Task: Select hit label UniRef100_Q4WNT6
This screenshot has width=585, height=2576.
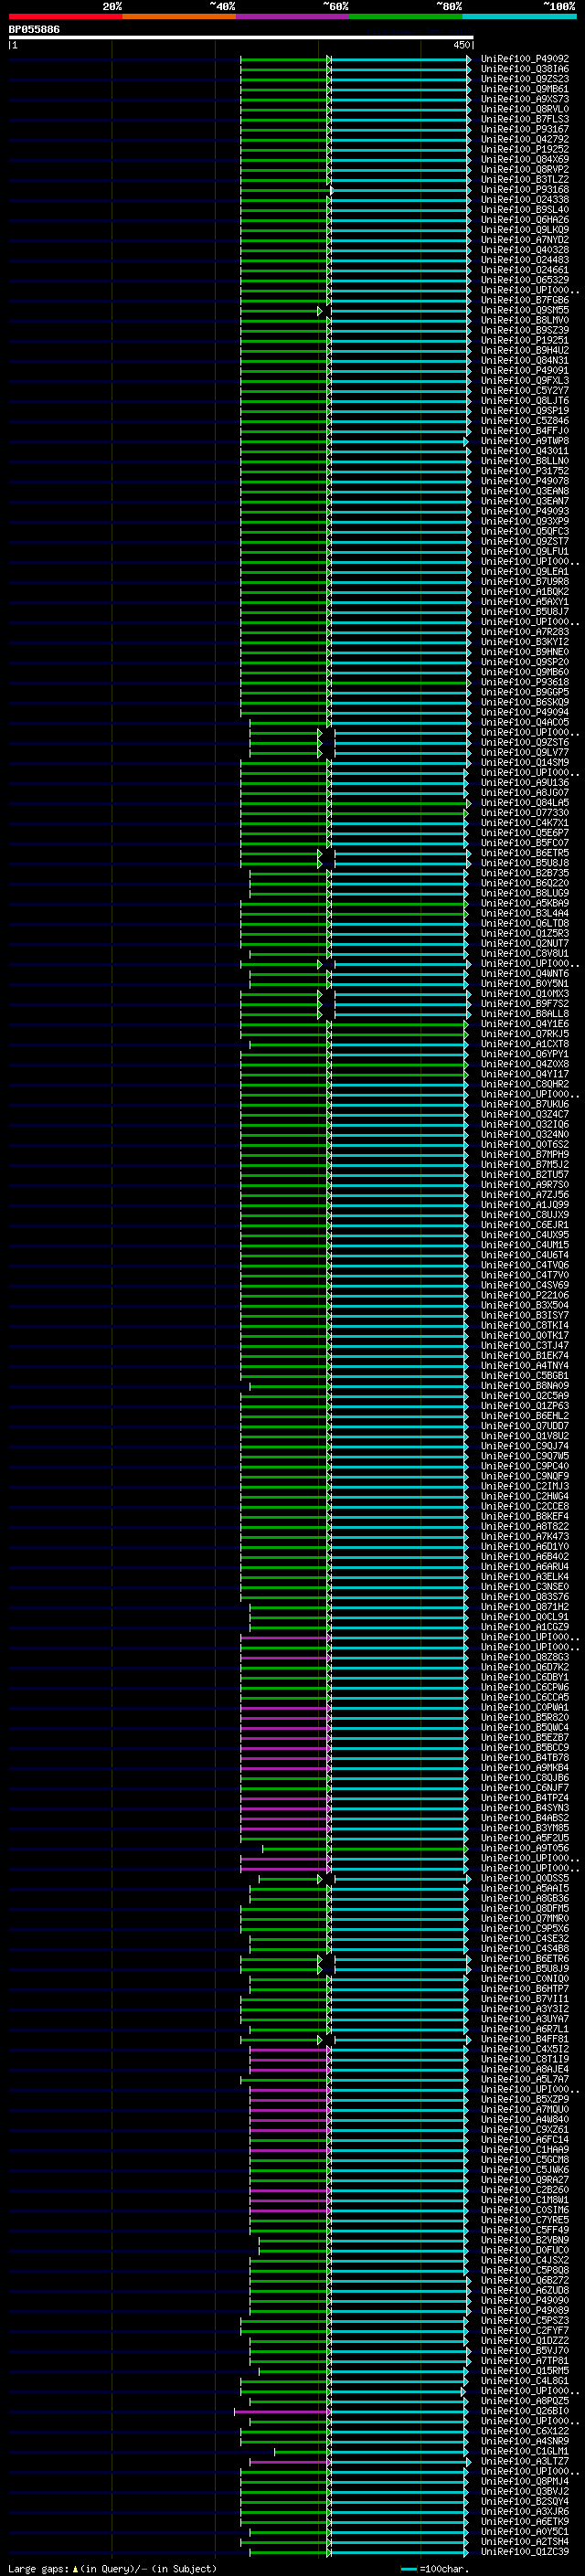Action: pos(525,974)
